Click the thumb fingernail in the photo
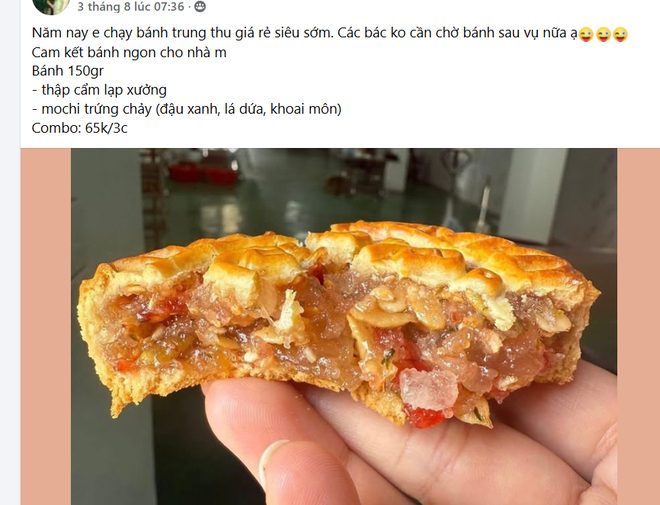This screenshot has height=505, width=660. point(271,463)
